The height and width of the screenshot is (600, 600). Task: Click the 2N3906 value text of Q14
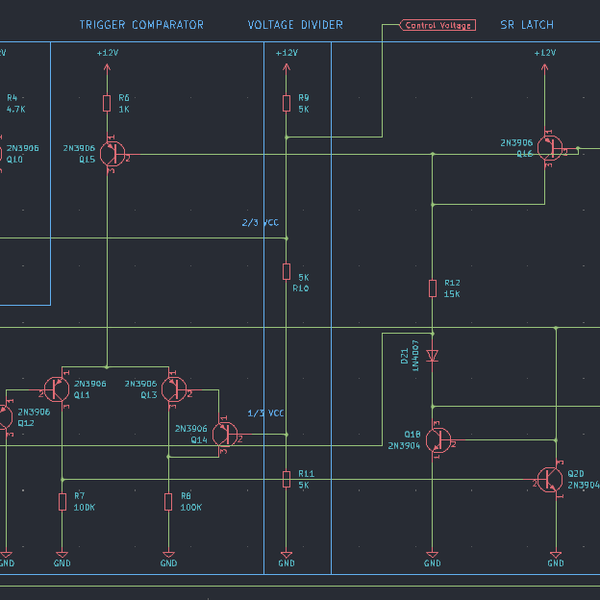191,429
